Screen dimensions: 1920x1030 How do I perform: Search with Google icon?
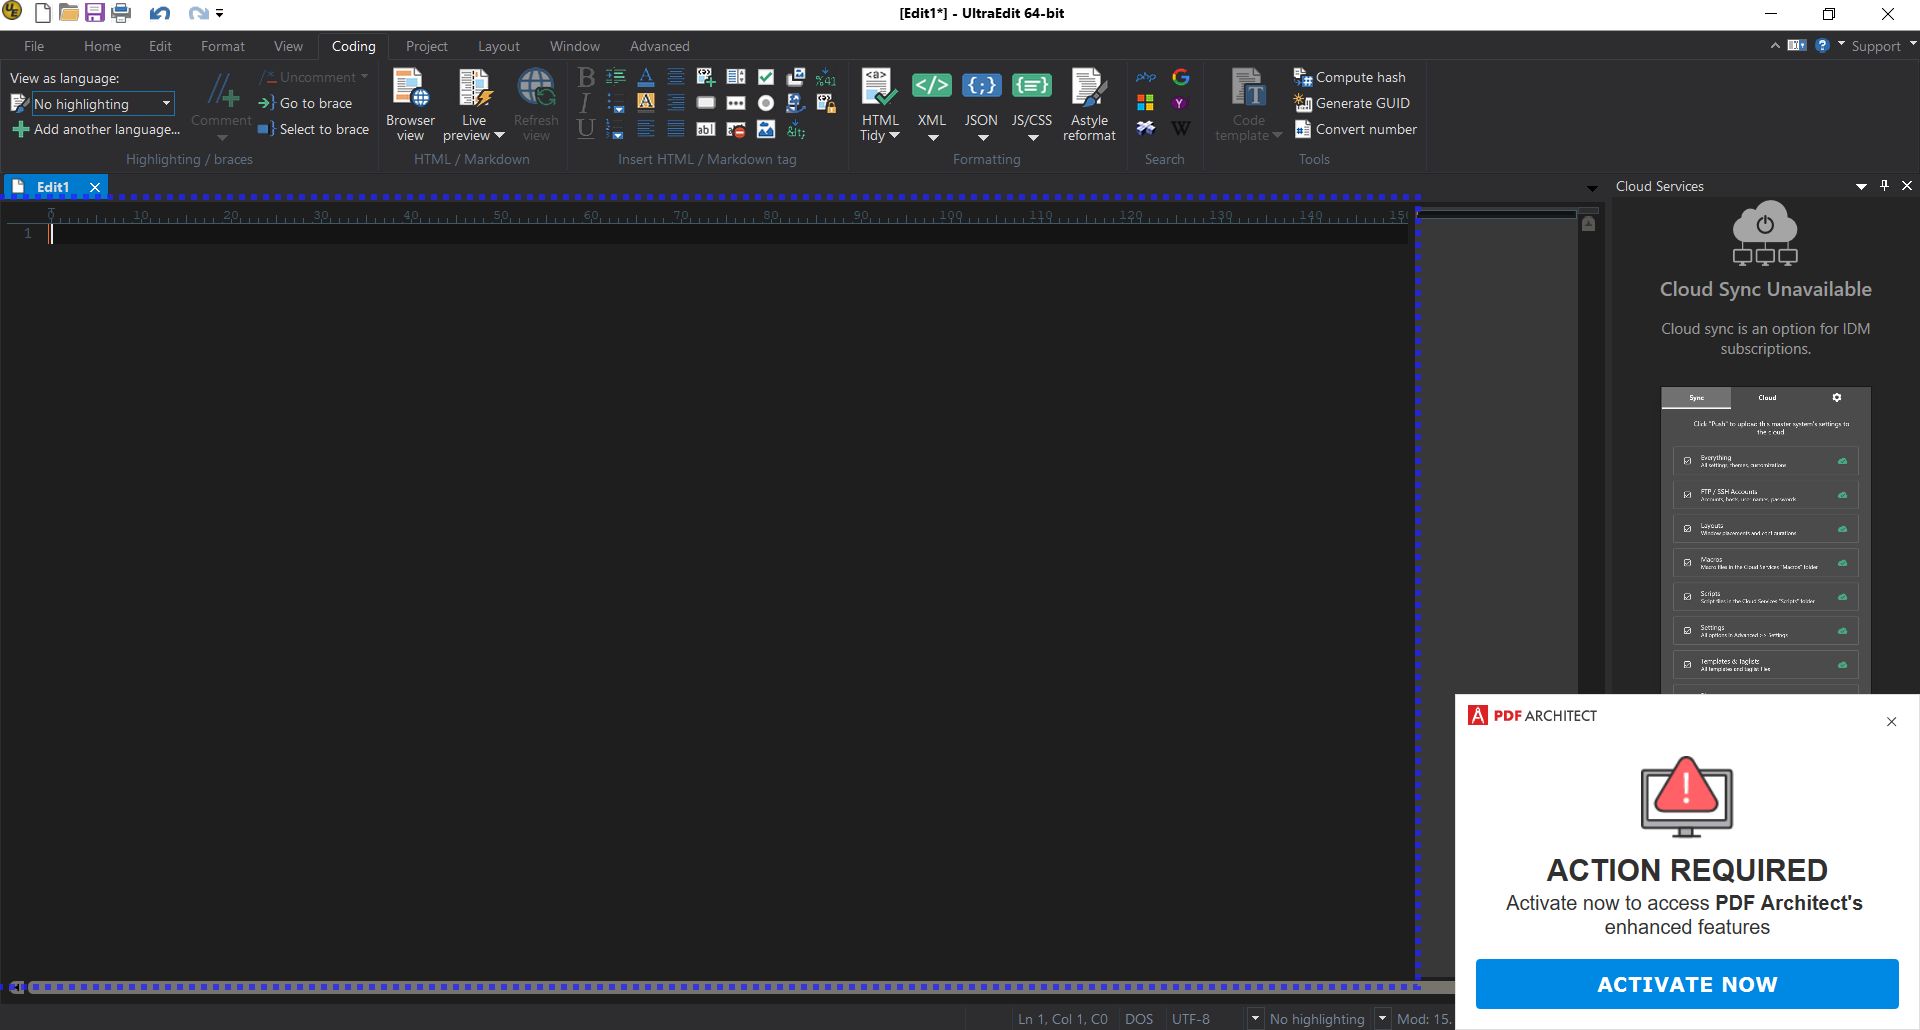click(1181, 77)
